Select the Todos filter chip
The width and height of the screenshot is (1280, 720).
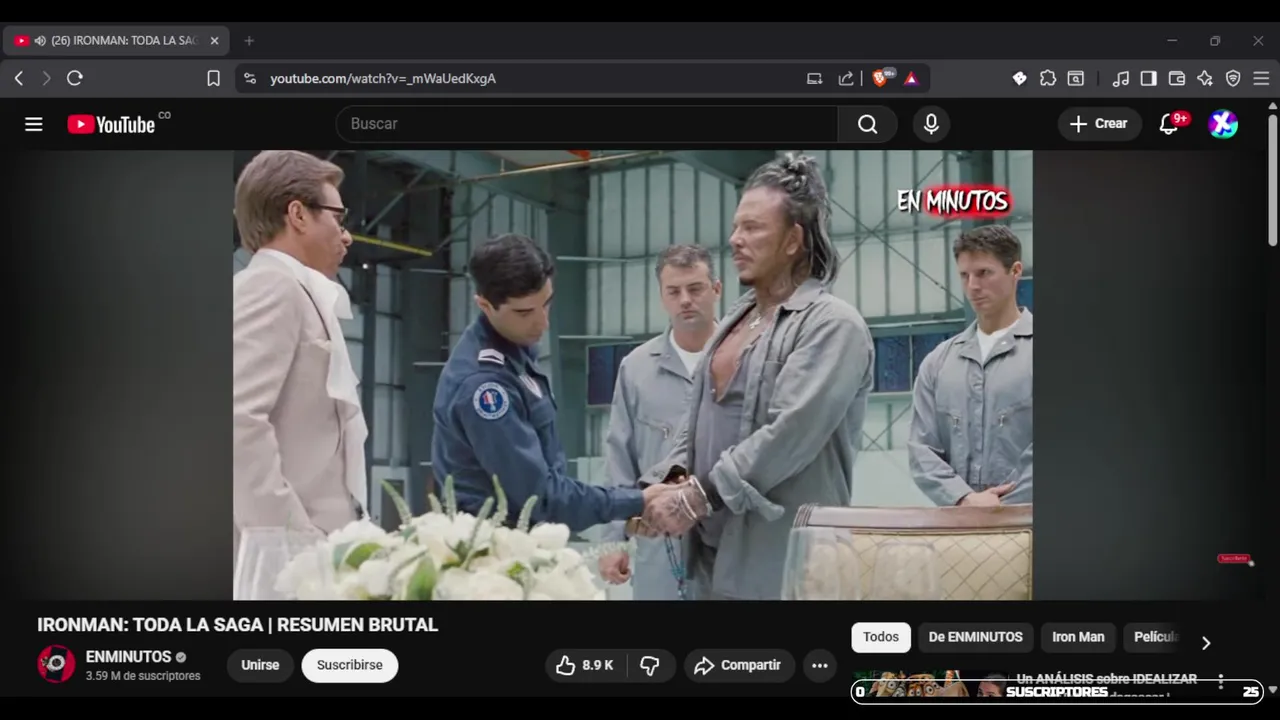[x=881, y=637]
